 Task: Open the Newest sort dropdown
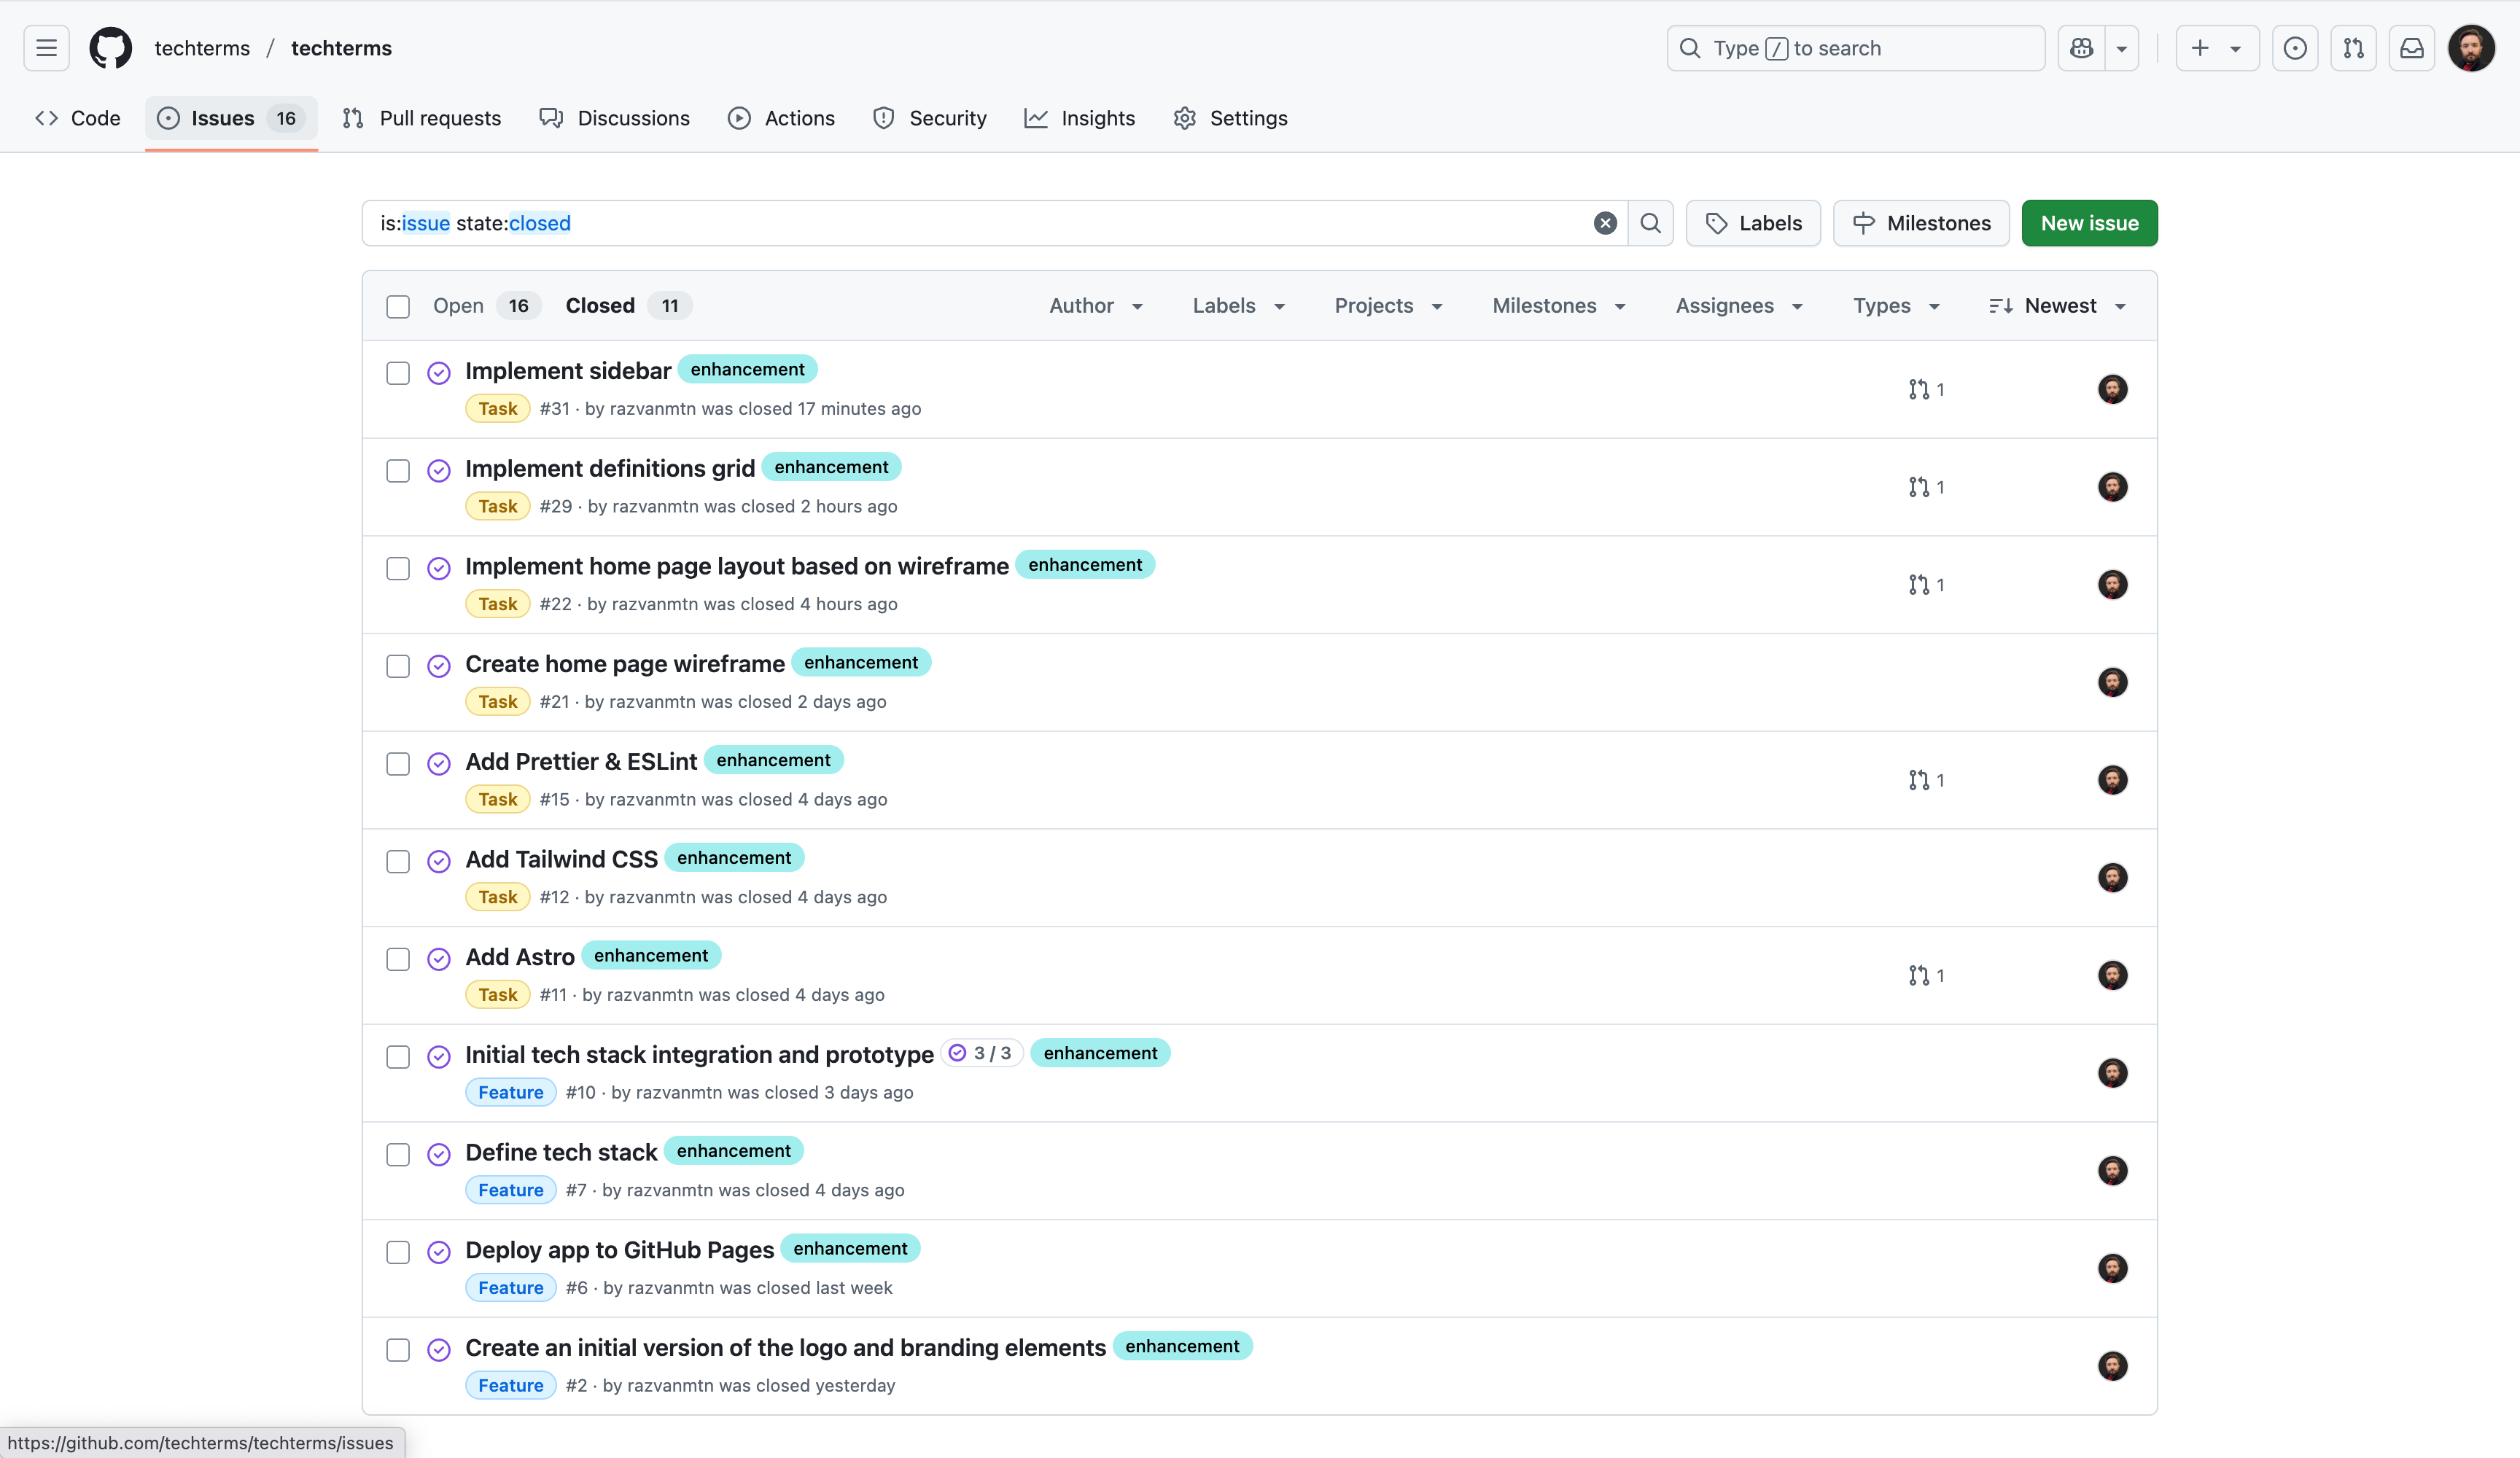[x=2057, y=306]
